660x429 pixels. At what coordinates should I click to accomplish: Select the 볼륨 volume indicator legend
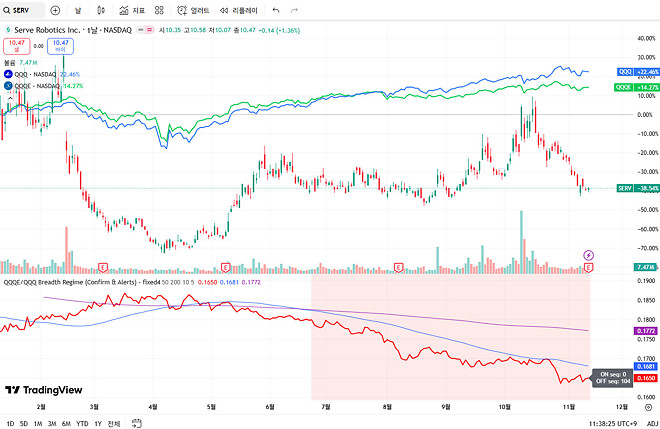point(10,63)
